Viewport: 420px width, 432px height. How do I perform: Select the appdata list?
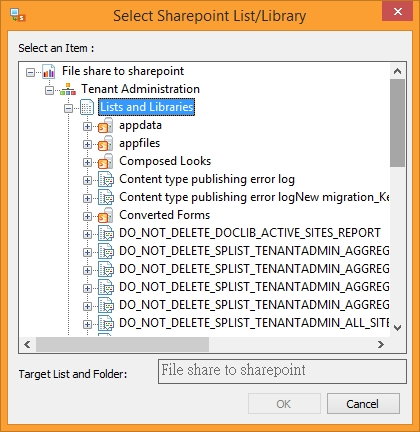point(140,125)
